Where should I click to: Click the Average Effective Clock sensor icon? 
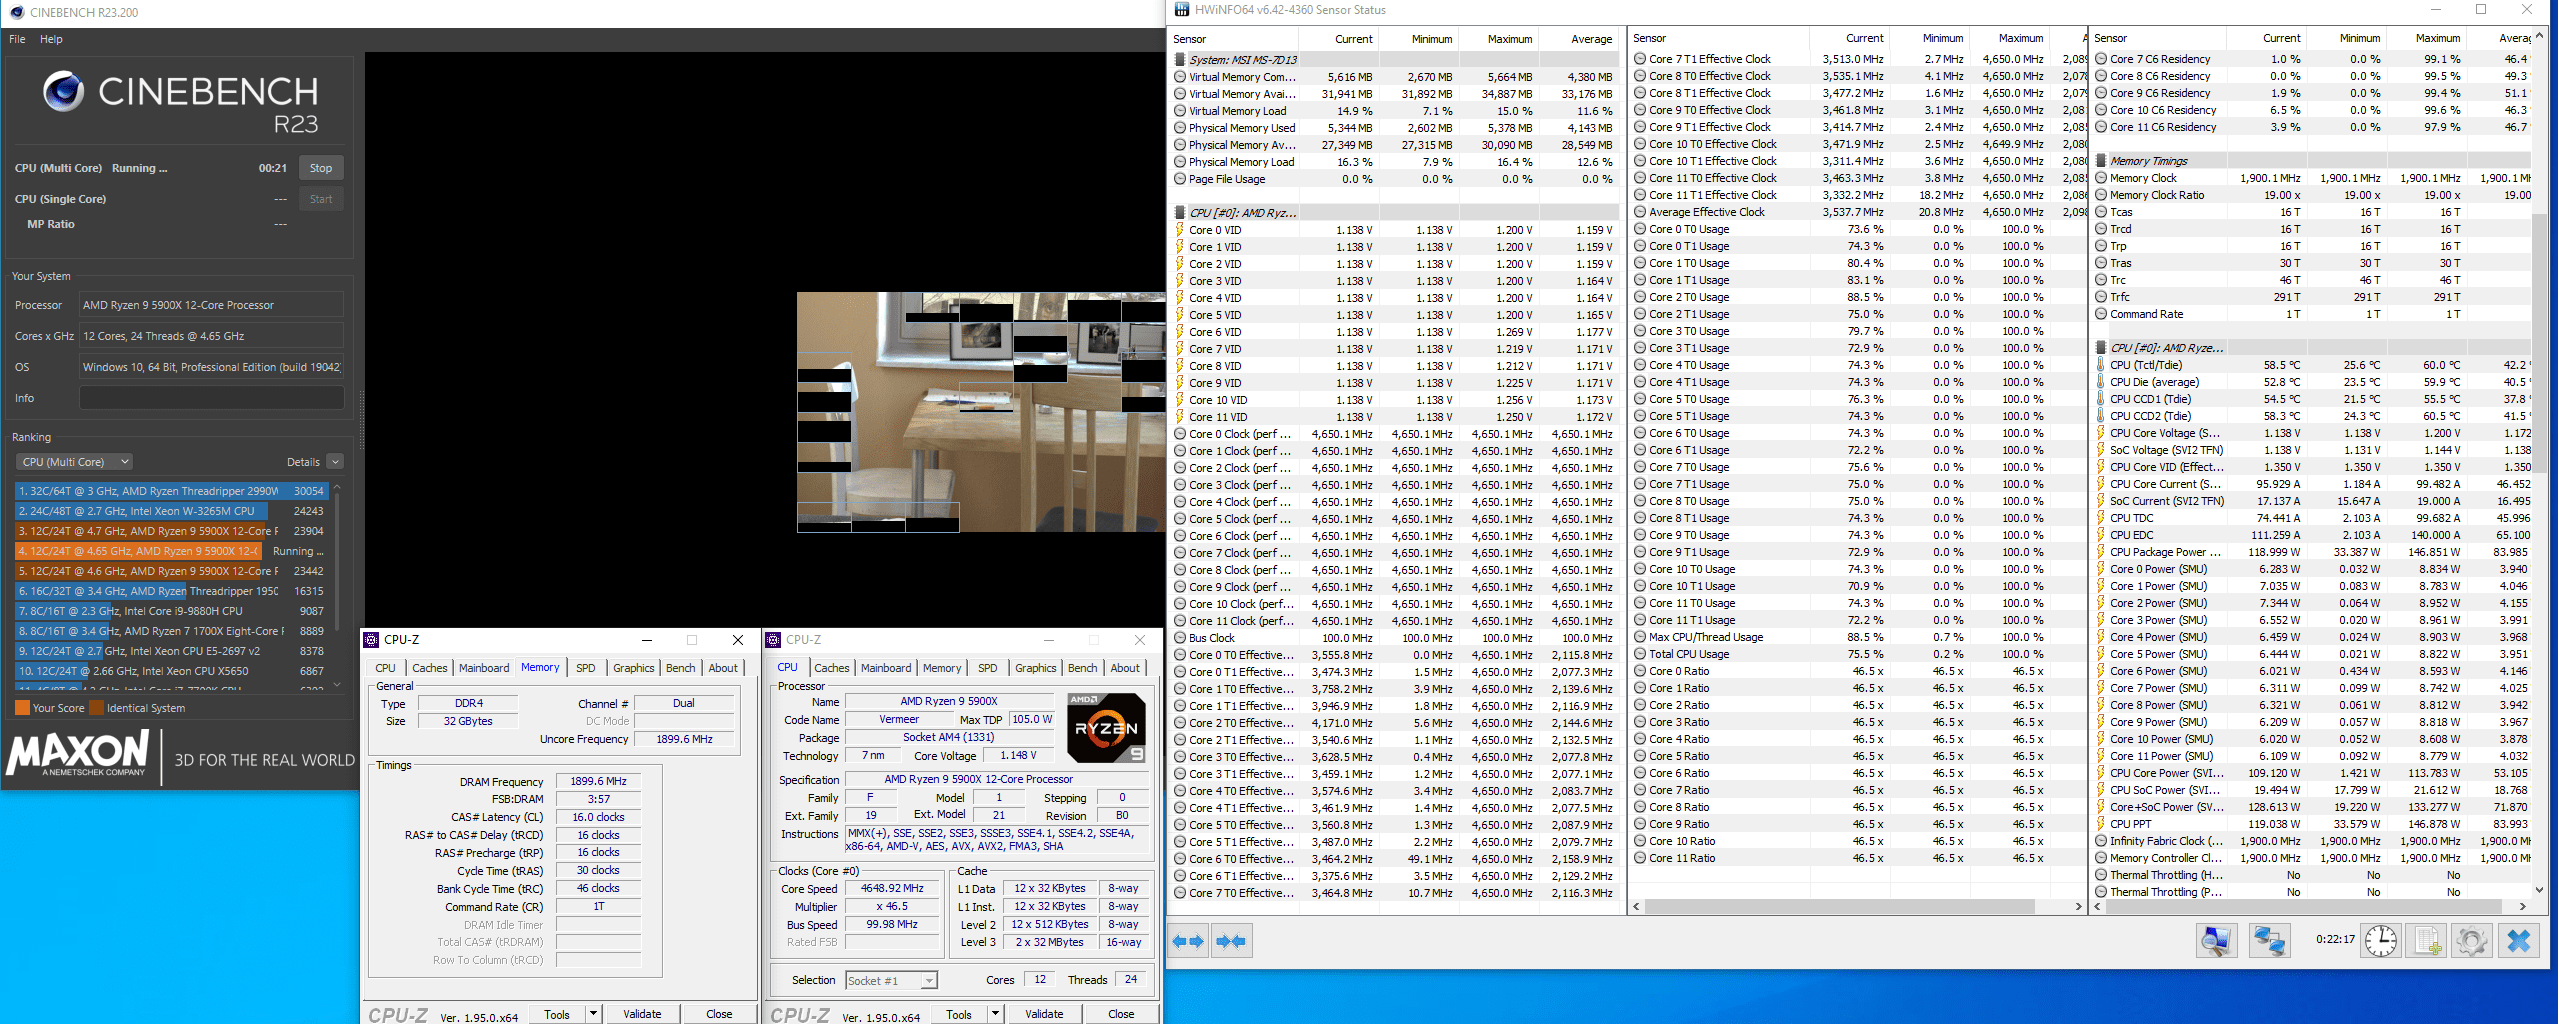click(1640, 212)
